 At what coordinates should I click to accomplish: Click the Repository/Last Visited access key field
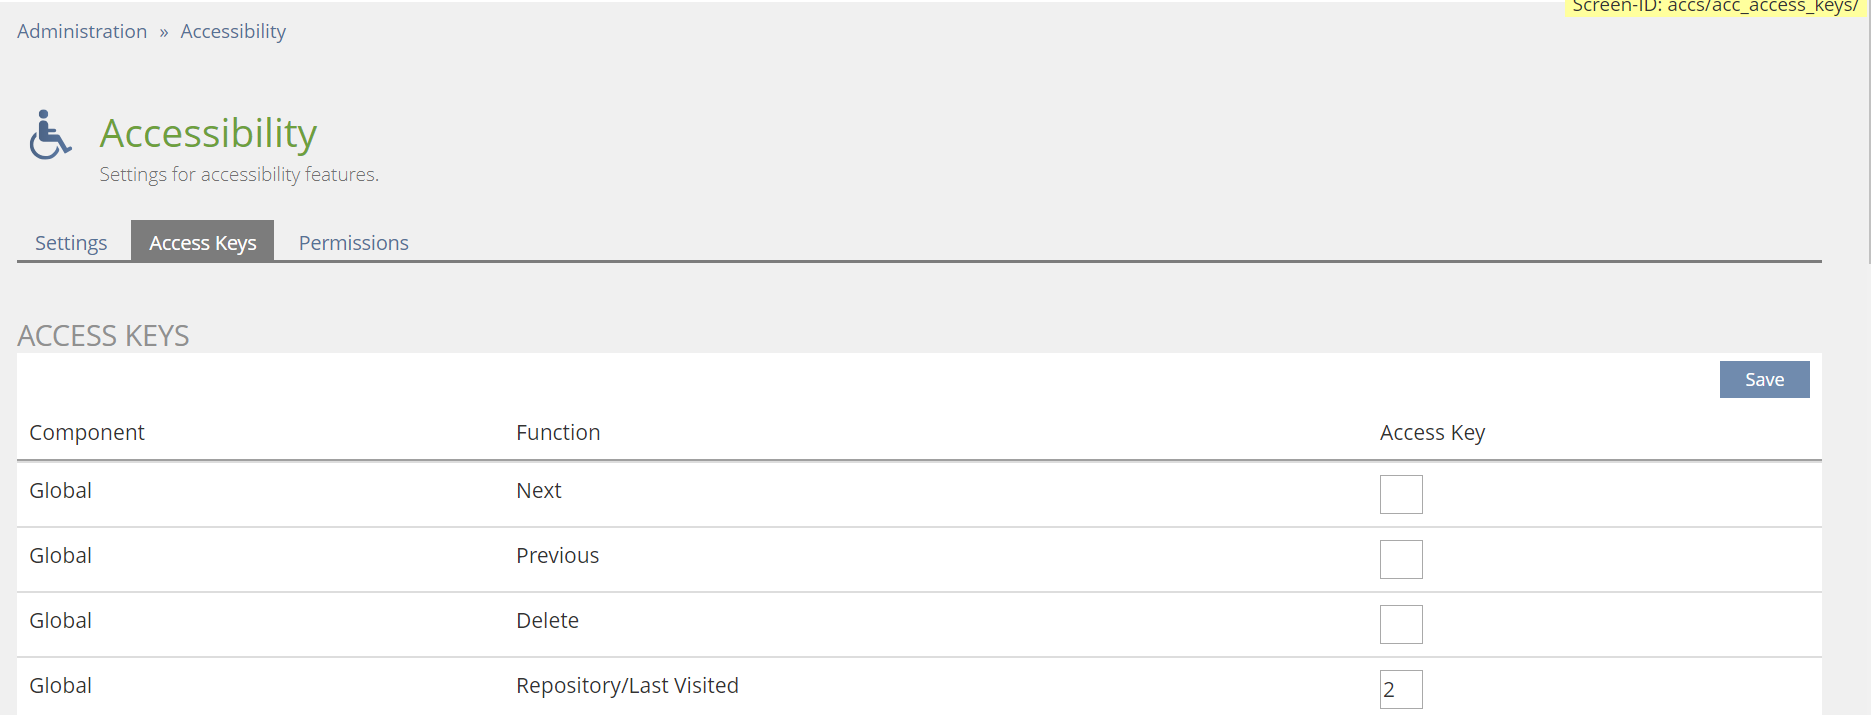click(1400, 689)
